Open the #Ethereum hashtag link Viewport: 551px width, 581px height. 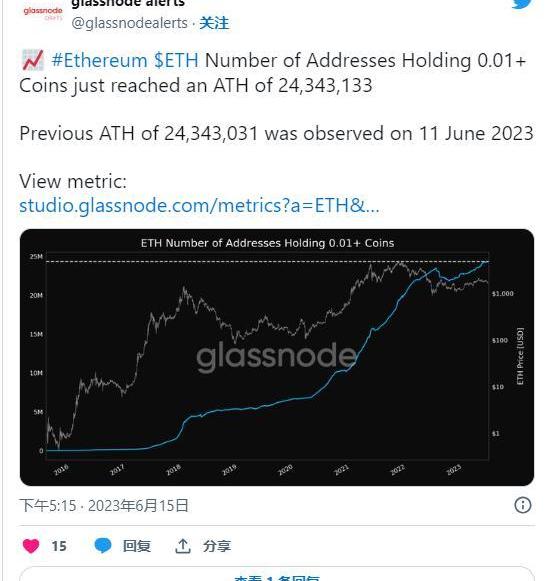(x=99, y=60)
